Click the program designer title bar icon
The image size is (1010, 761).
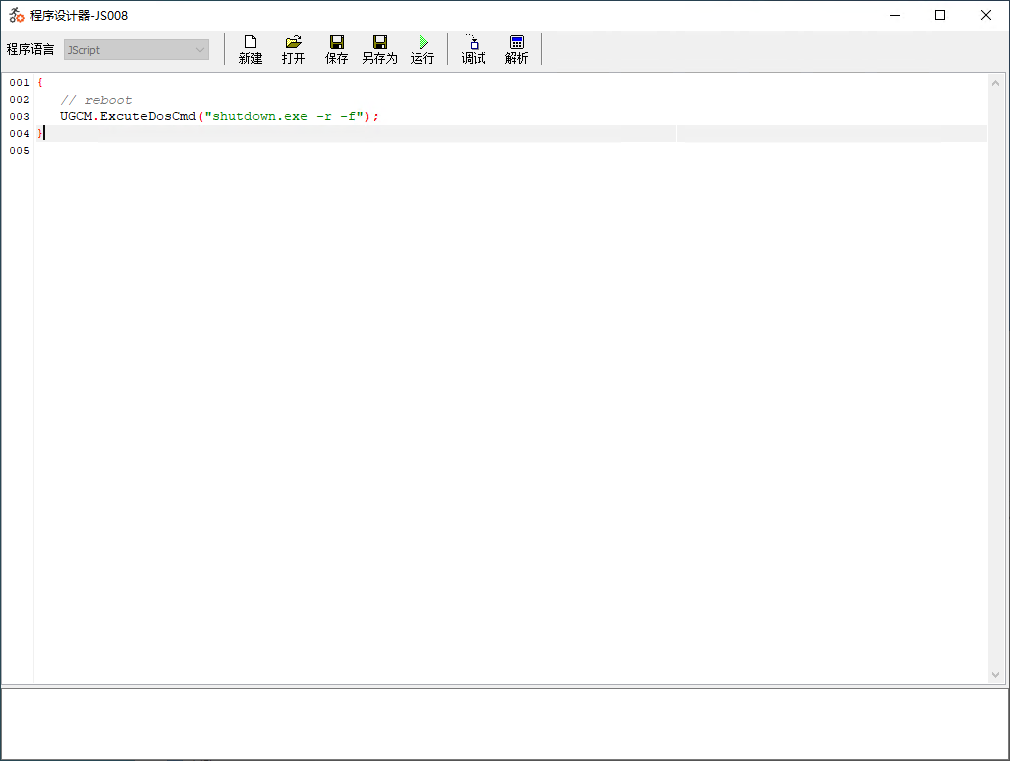17,15
